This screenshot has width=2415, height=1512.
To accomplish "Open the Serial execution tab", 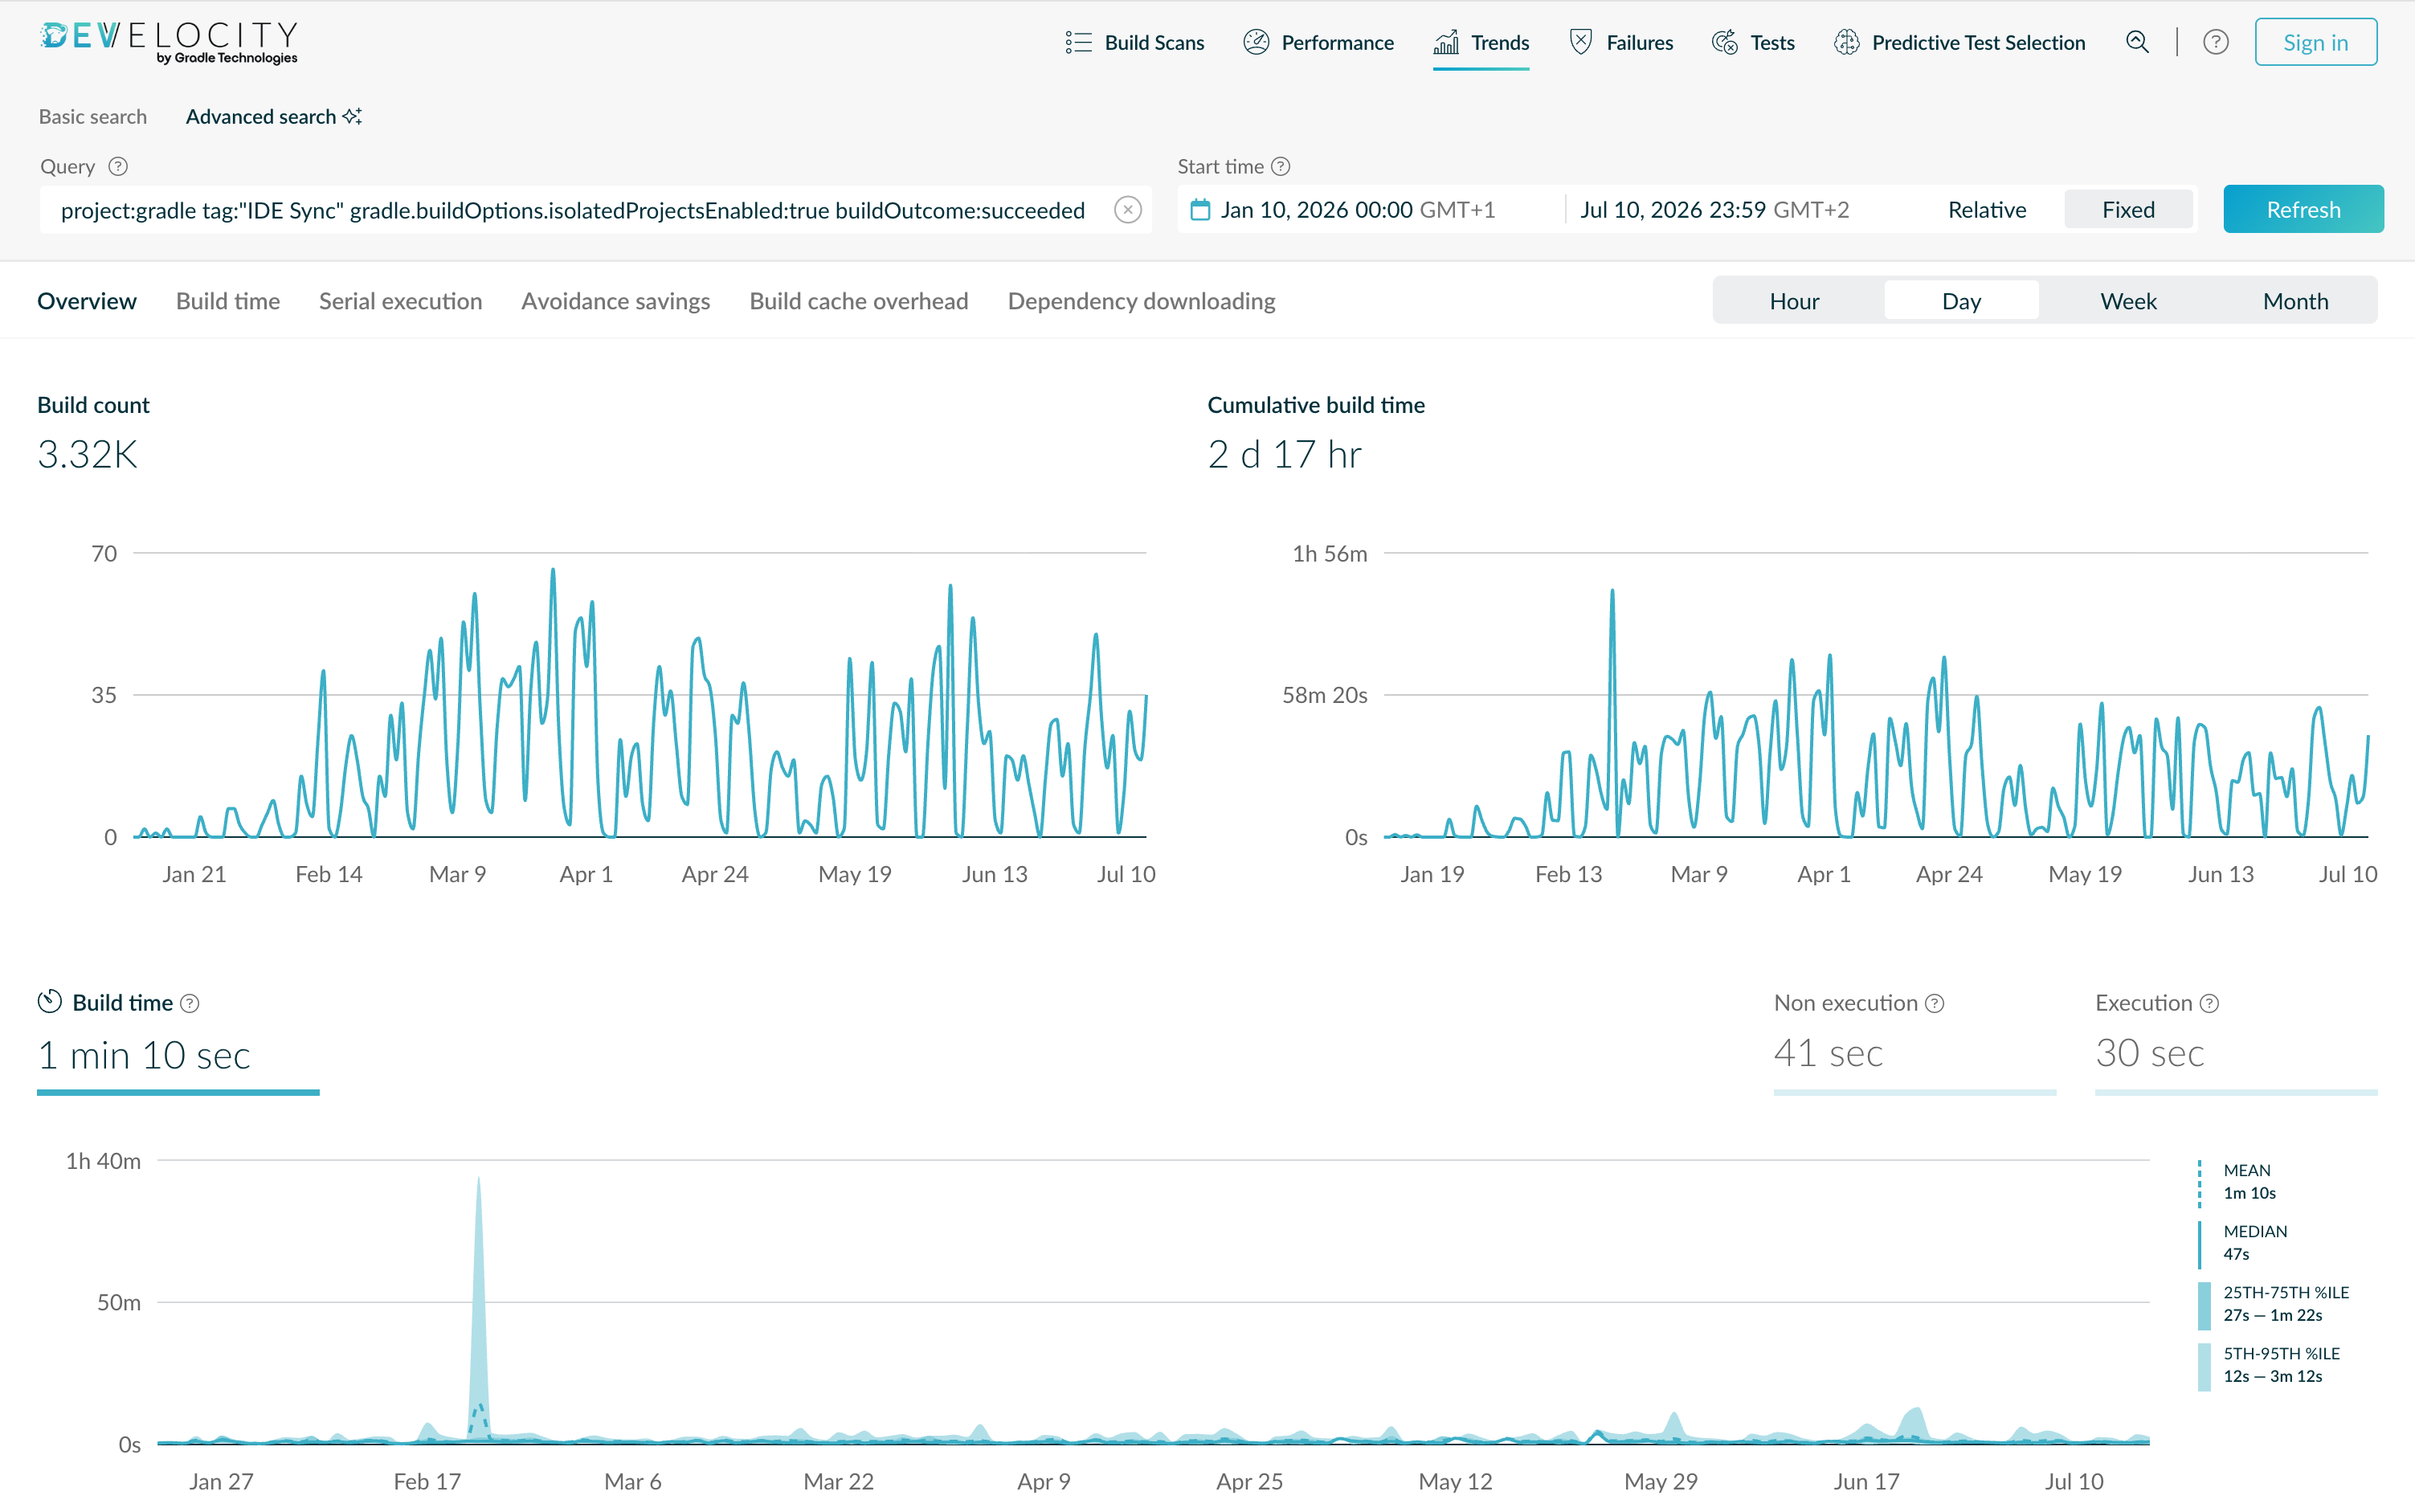I will coord(400,301).
